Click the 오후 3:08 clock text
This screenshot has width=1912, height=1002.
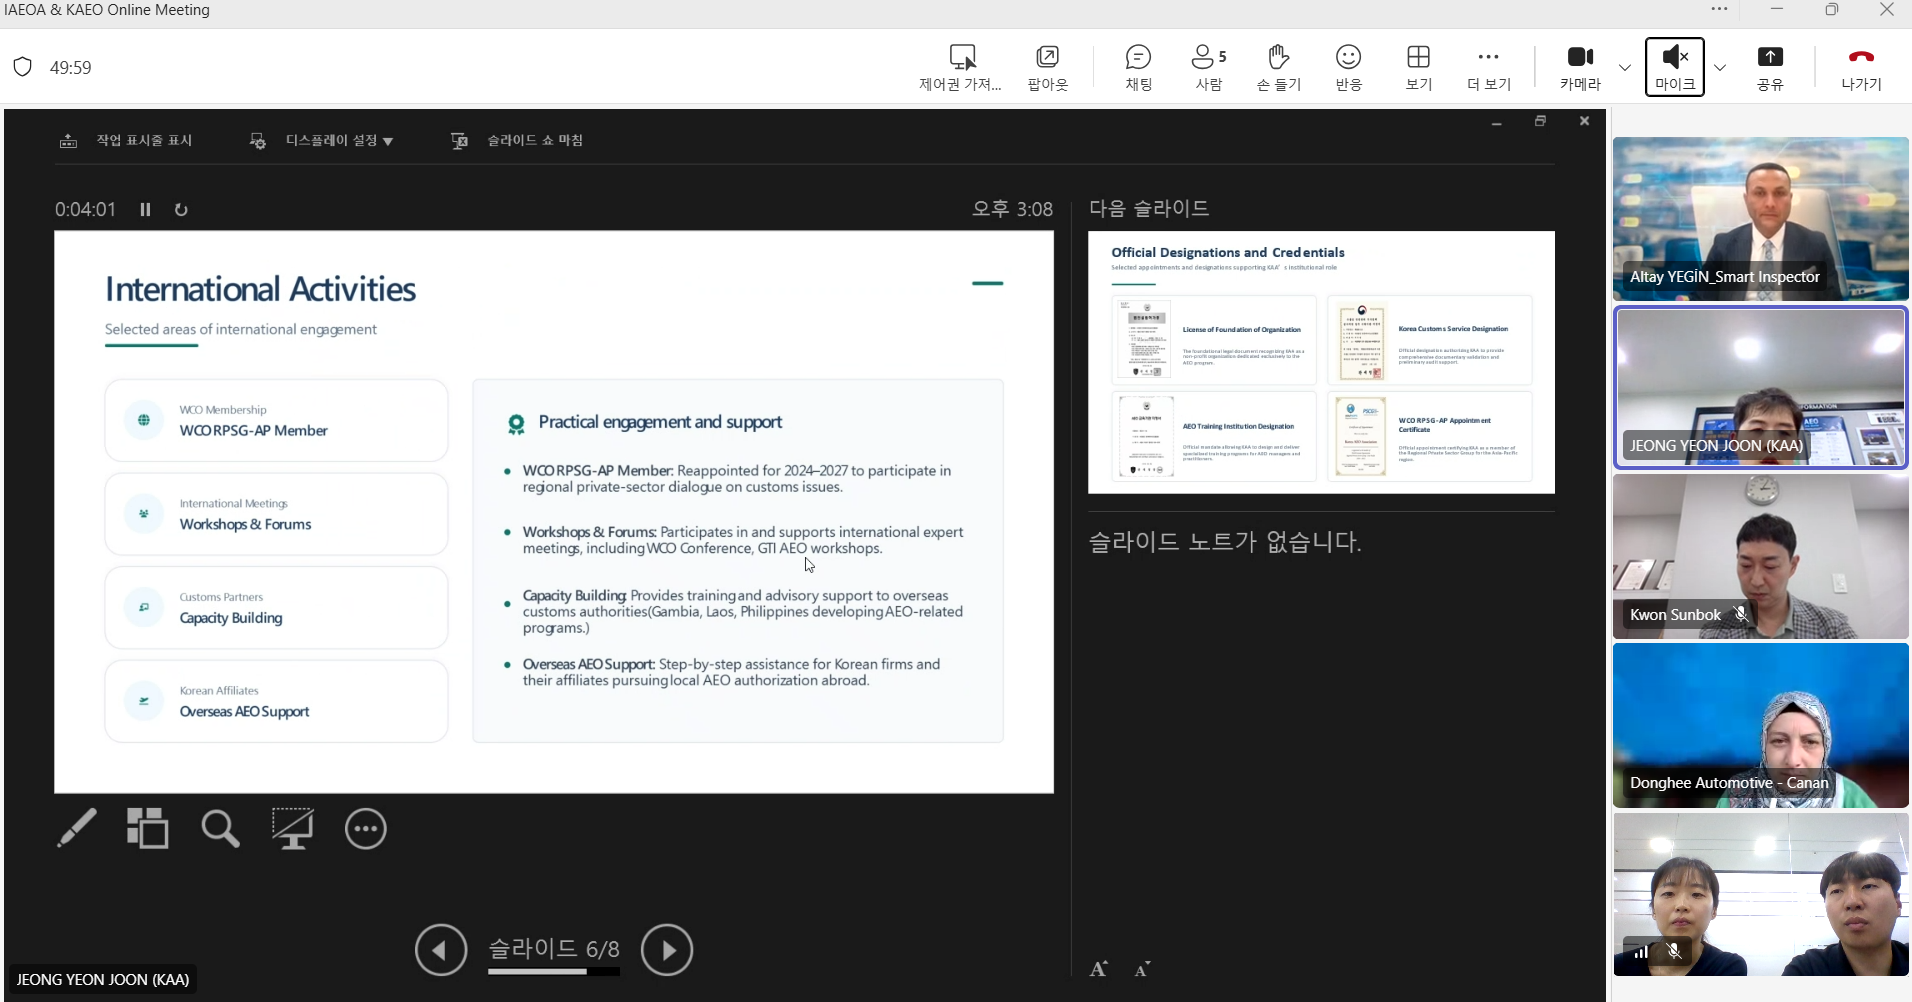1012,209
